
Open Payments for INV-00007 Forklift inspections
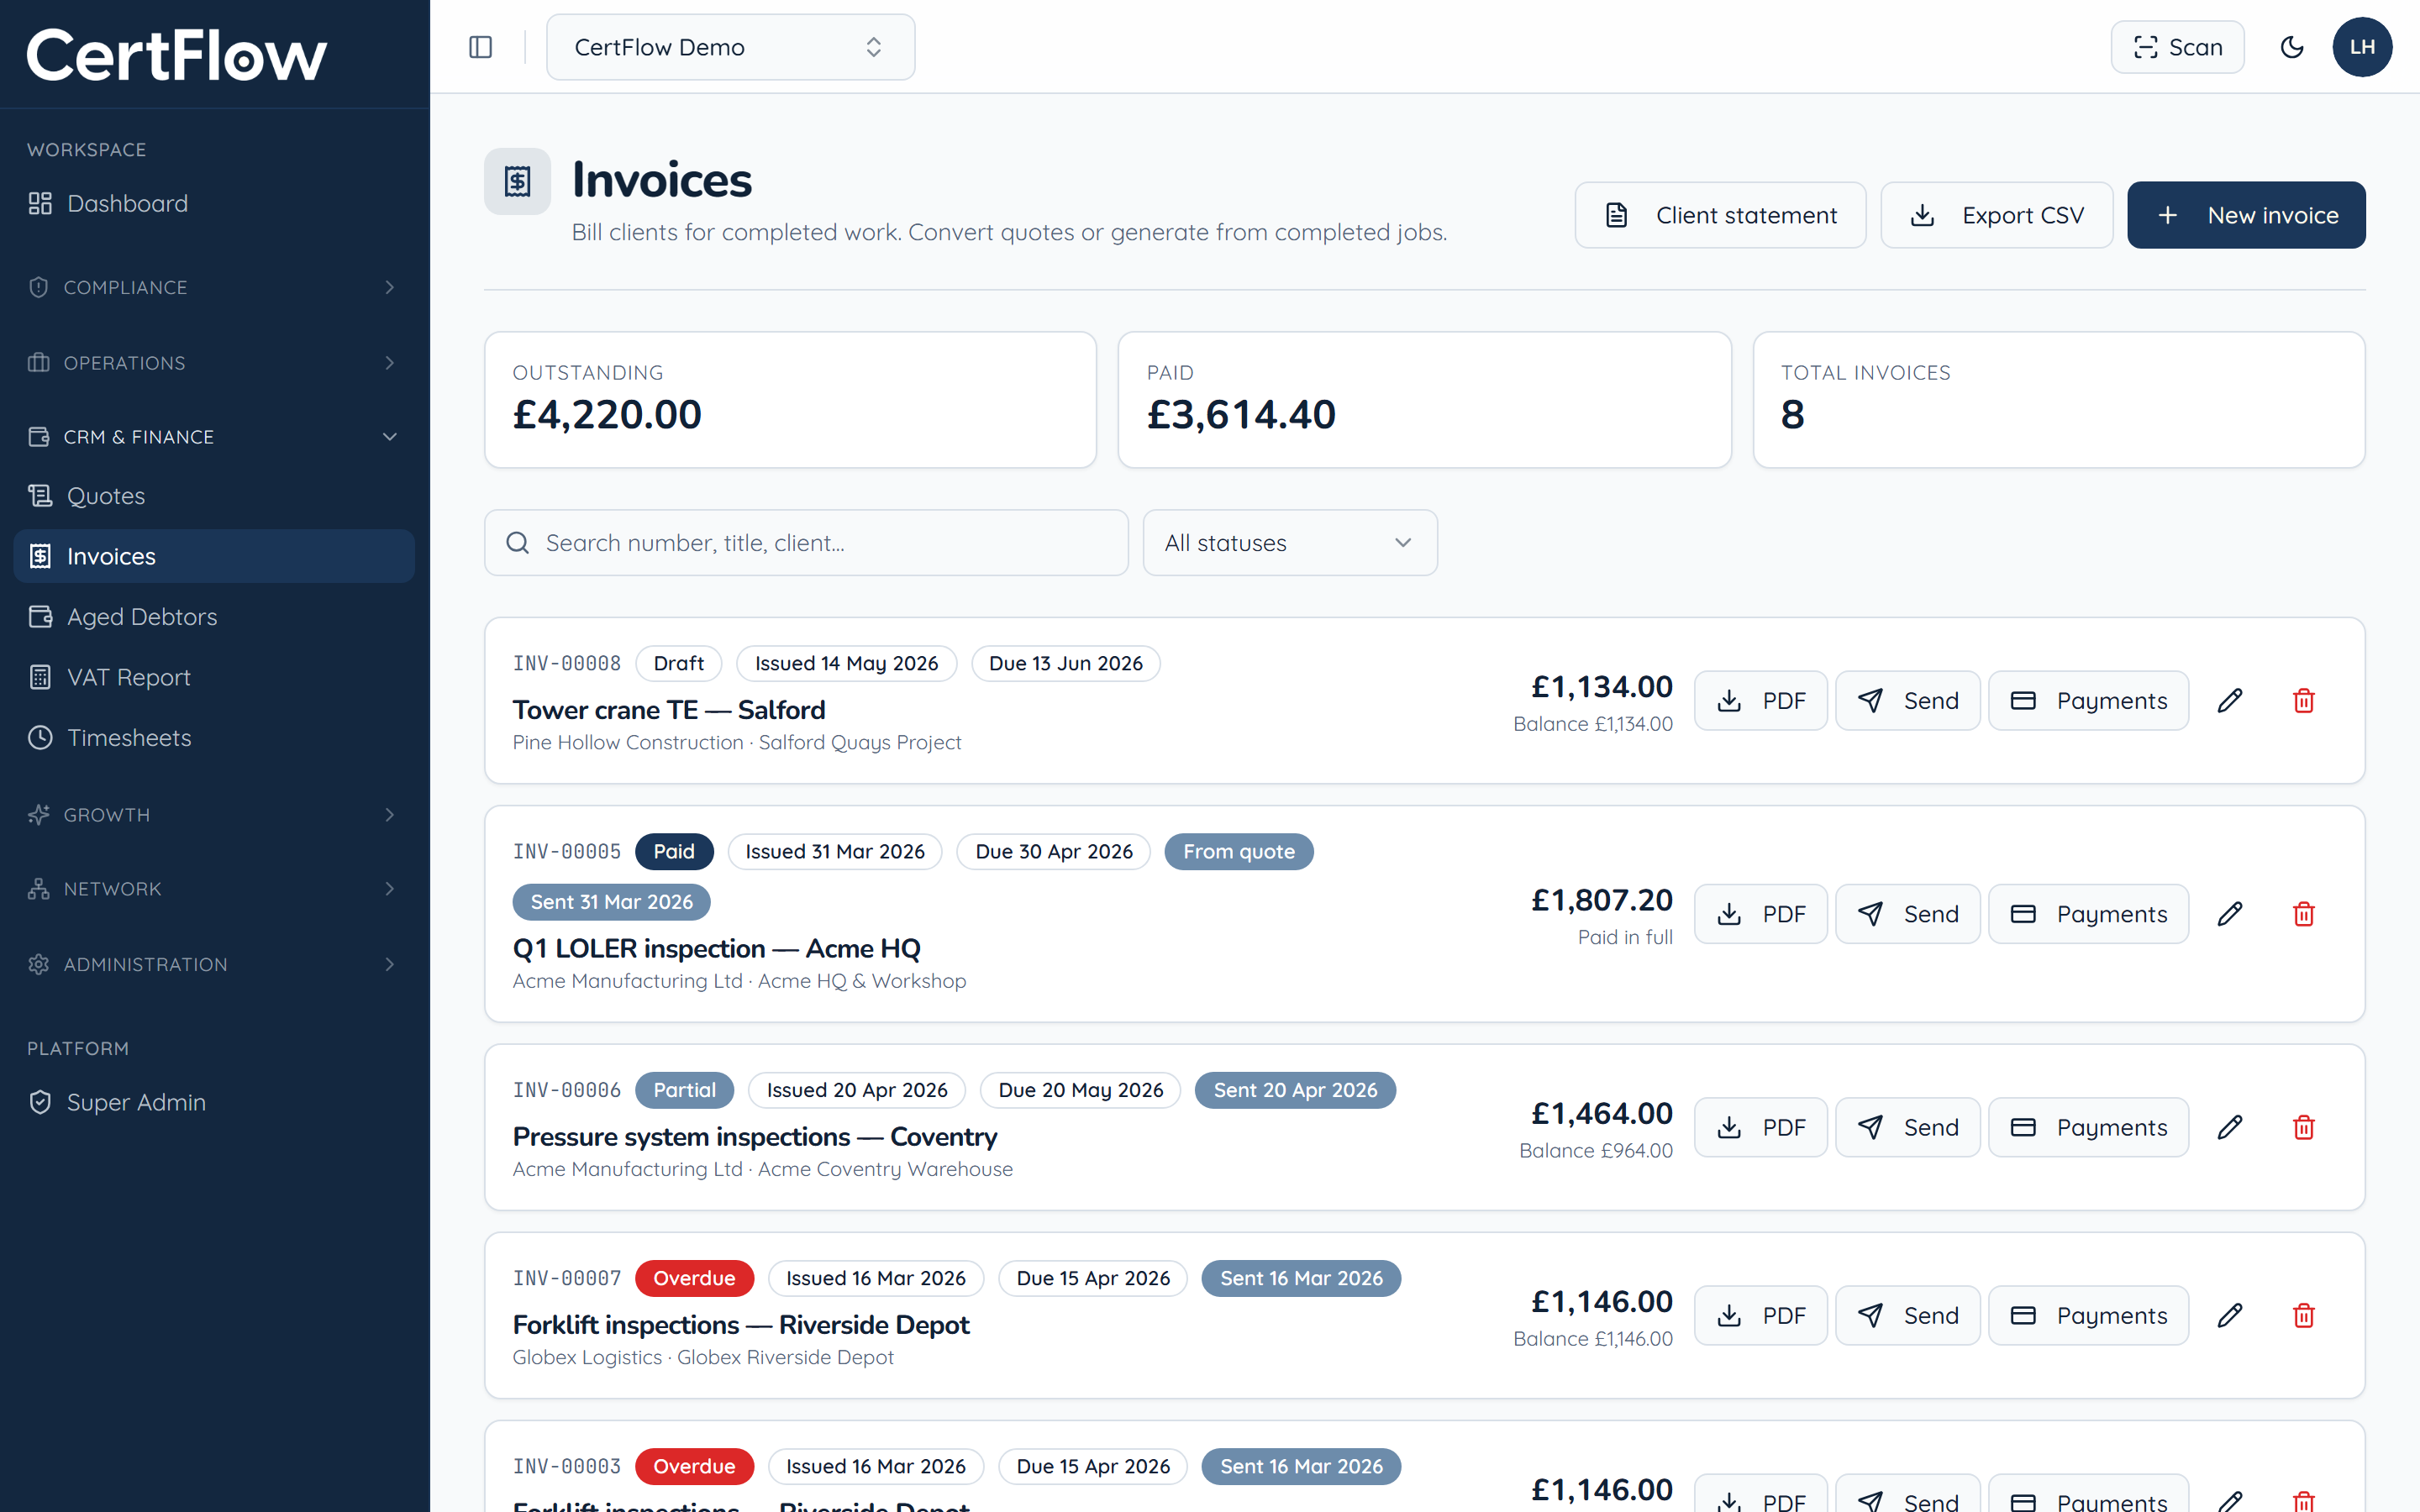click(2088, 1315)
